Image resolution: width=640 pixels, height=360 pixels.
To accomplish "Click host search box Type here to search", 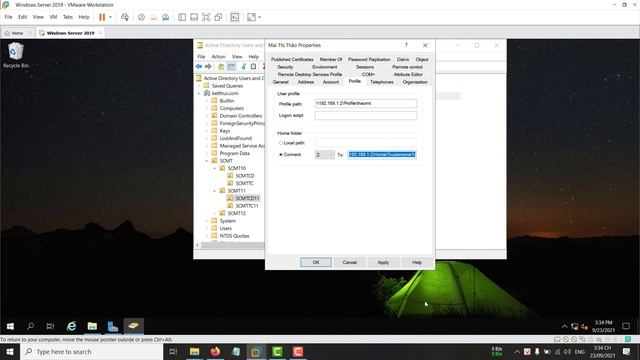I will [92, 351].
